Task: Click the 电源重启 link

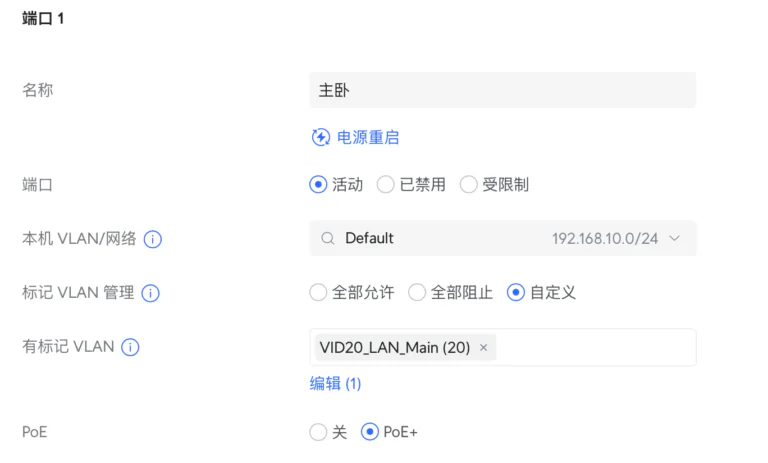Action: tap(368, 137)
